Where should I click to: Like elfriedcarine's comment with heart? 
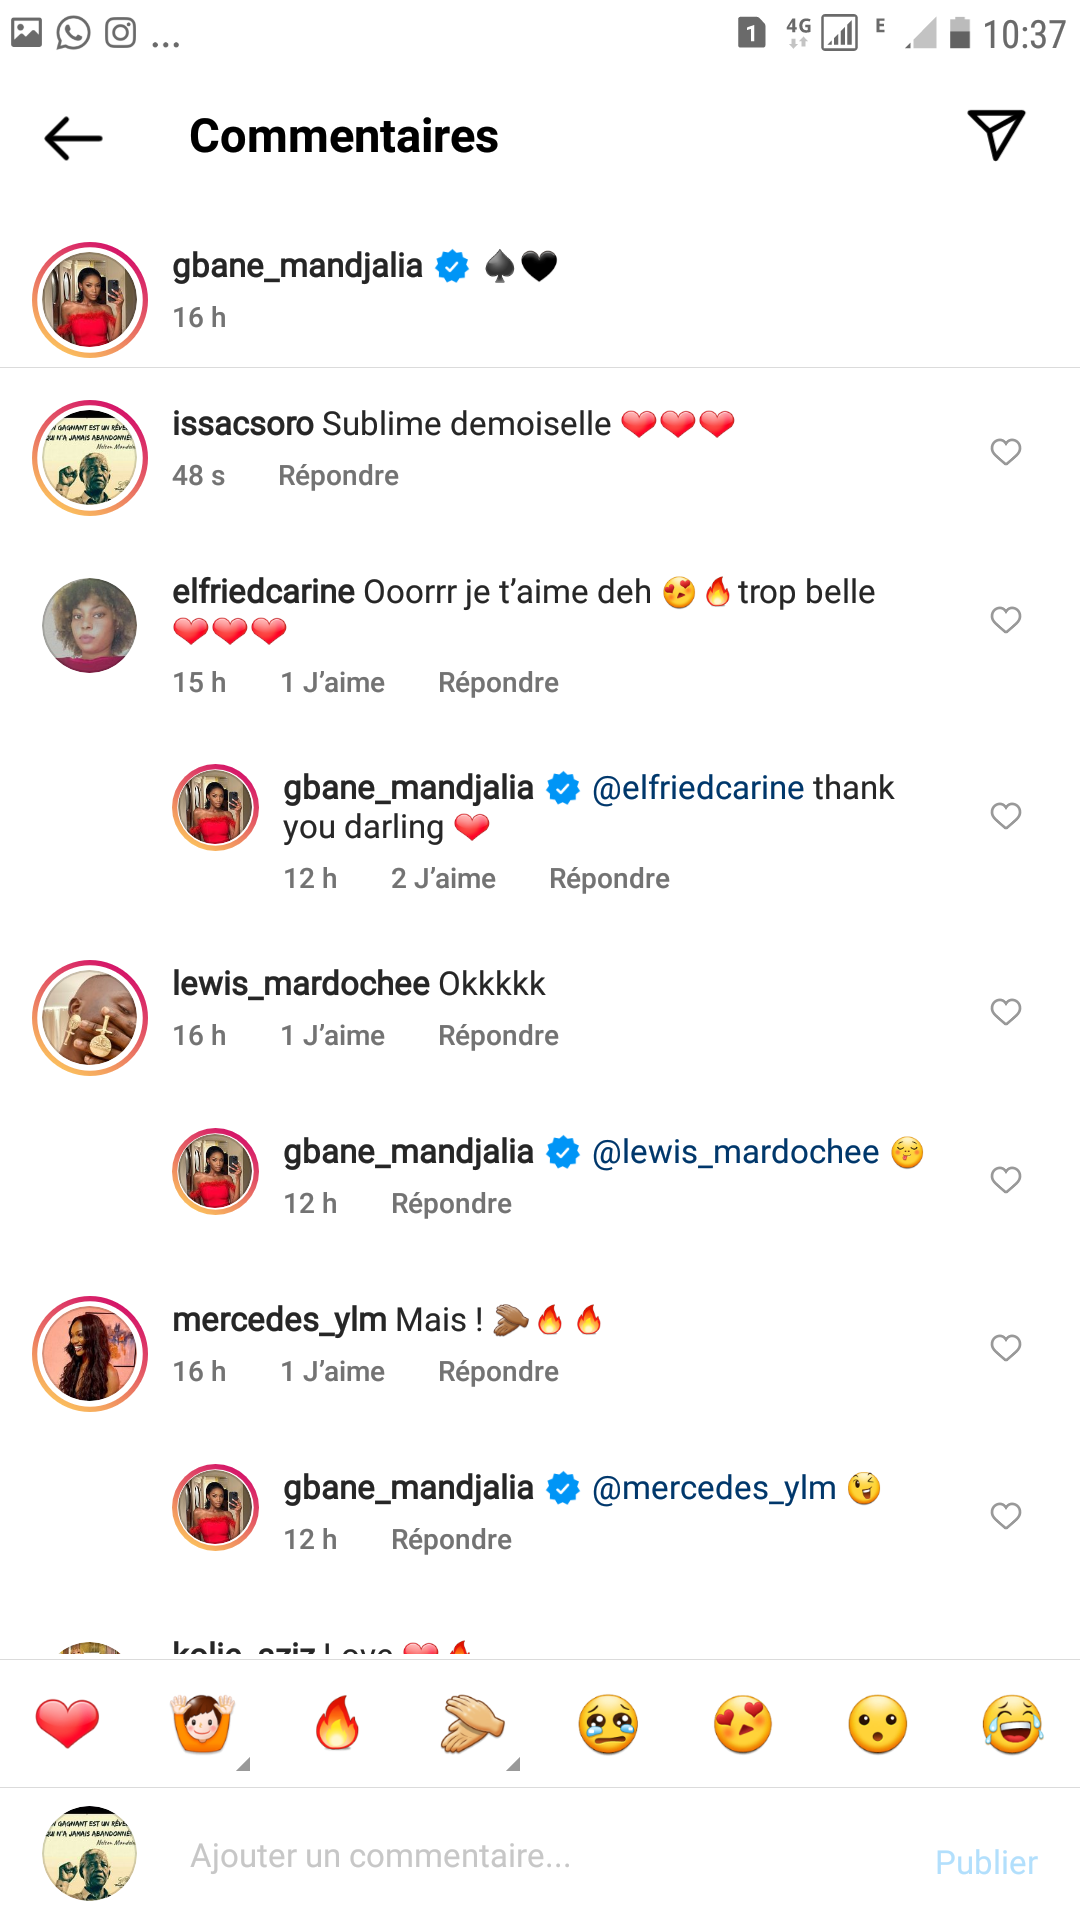click(1005, 620)
